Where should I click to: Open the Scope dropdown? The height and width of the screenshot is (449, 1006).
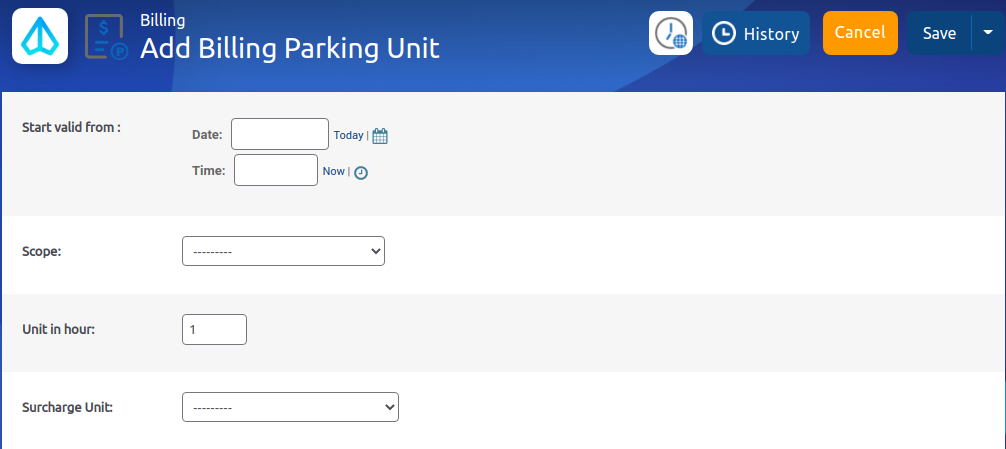point(283,251)
